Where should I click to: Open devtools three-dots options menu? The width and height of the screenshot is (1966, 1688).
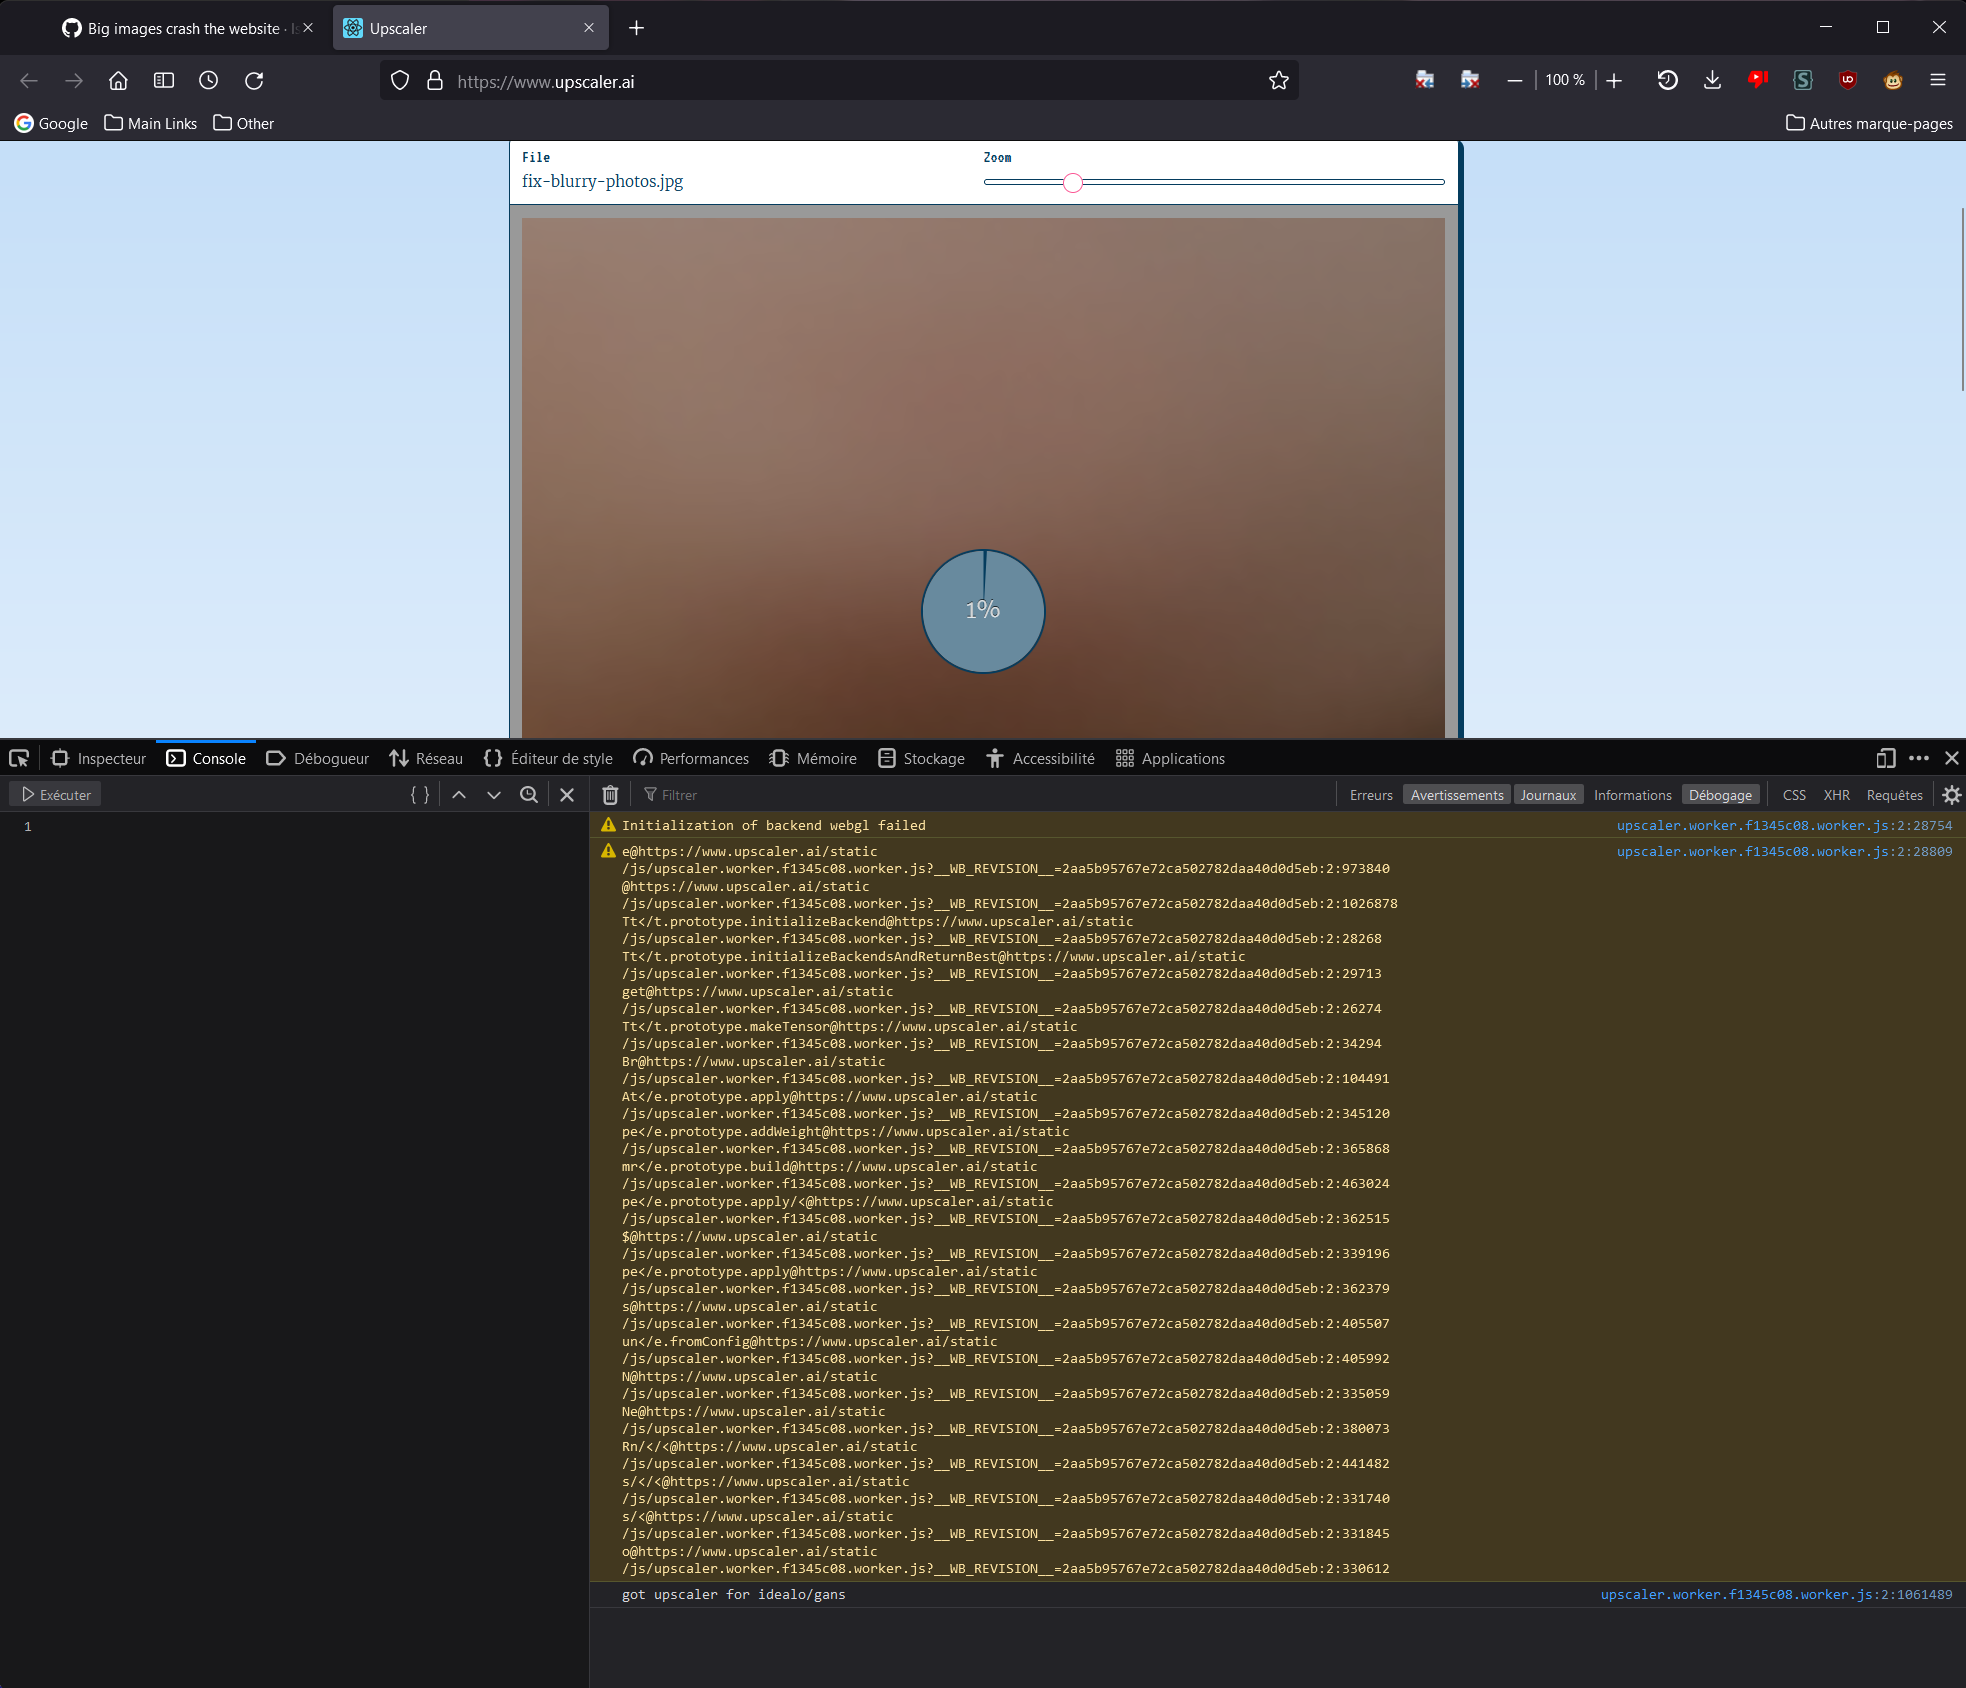1918,758
